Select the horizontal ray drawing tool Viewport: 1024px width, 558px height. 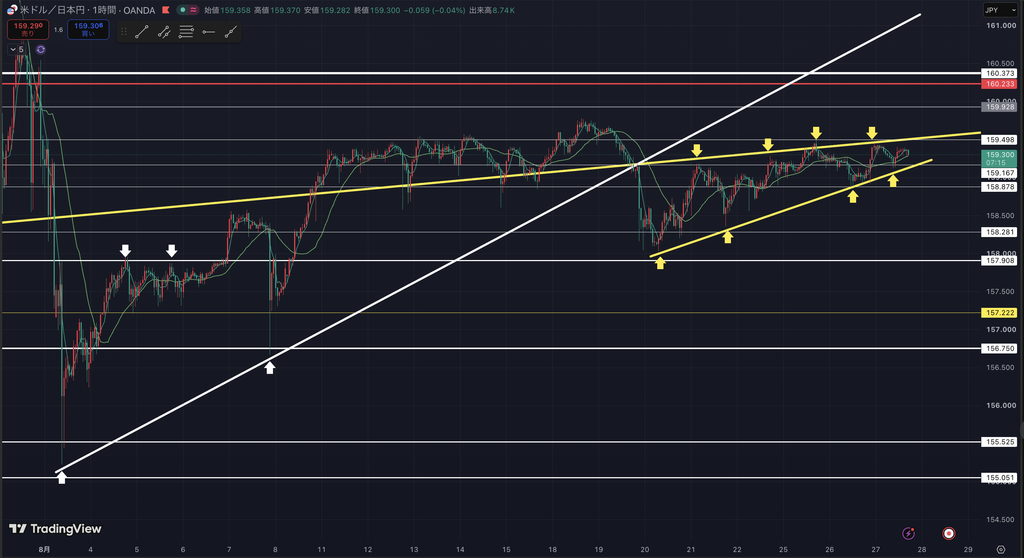(x=208, y=32)
